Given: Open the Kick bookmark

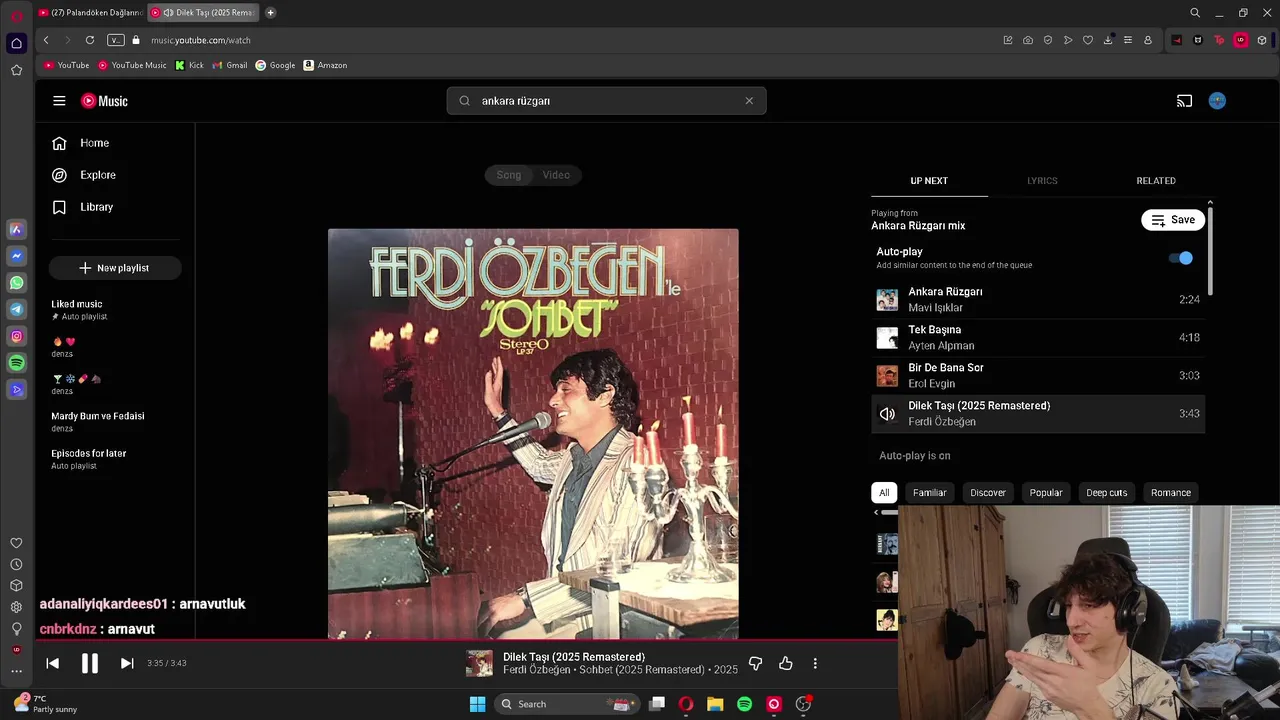Looking at the screenshot, I should coord(189,65).
